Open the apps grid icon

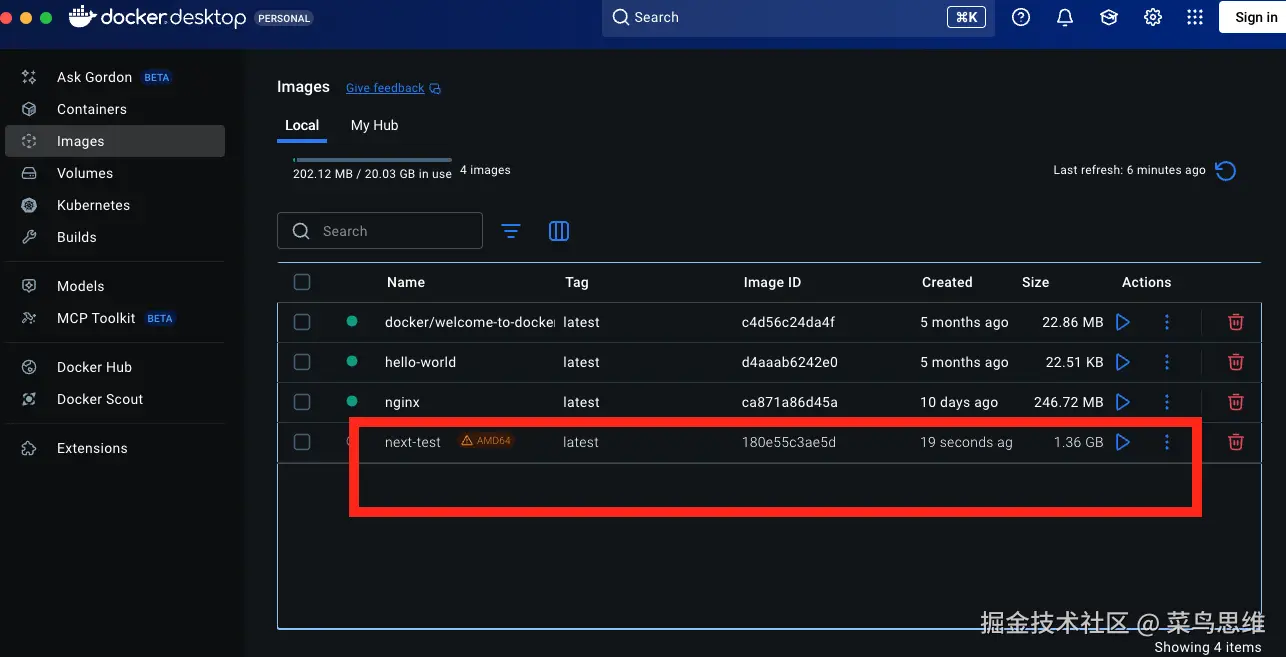1194,17
